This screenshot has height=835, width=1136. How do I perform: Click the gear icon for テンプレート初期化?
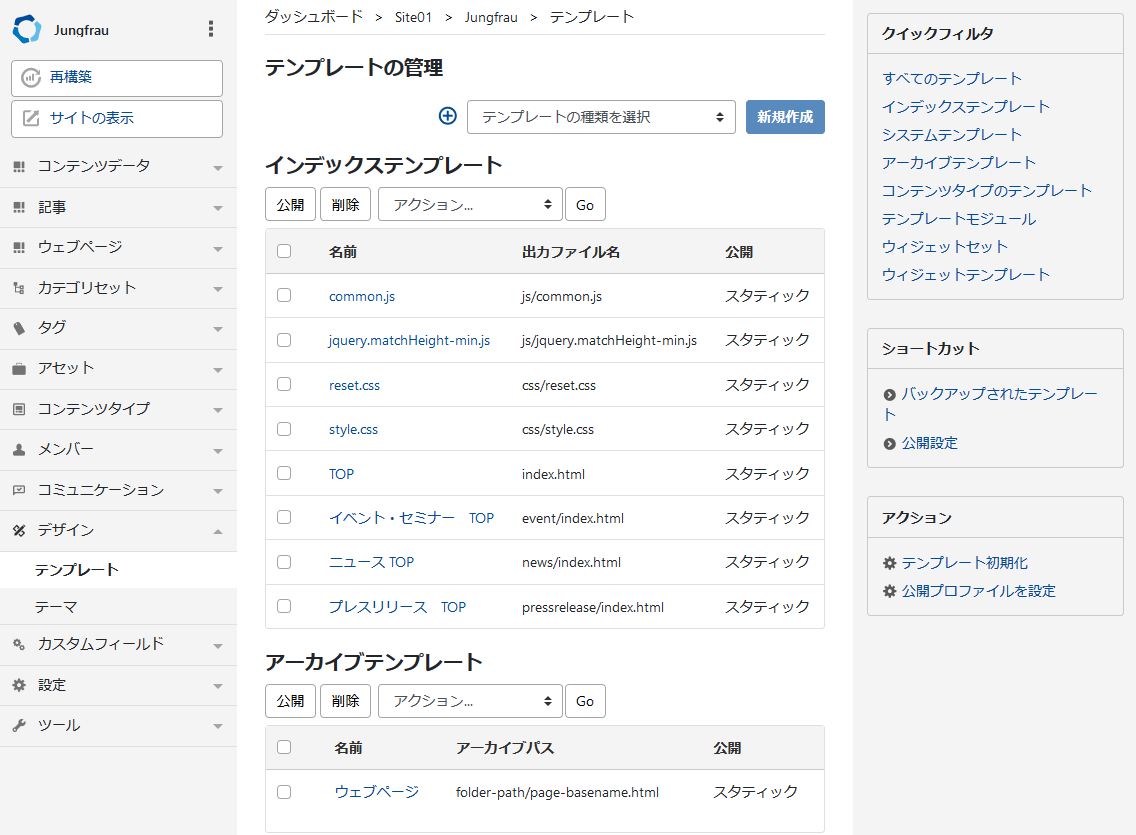(889, 563)
